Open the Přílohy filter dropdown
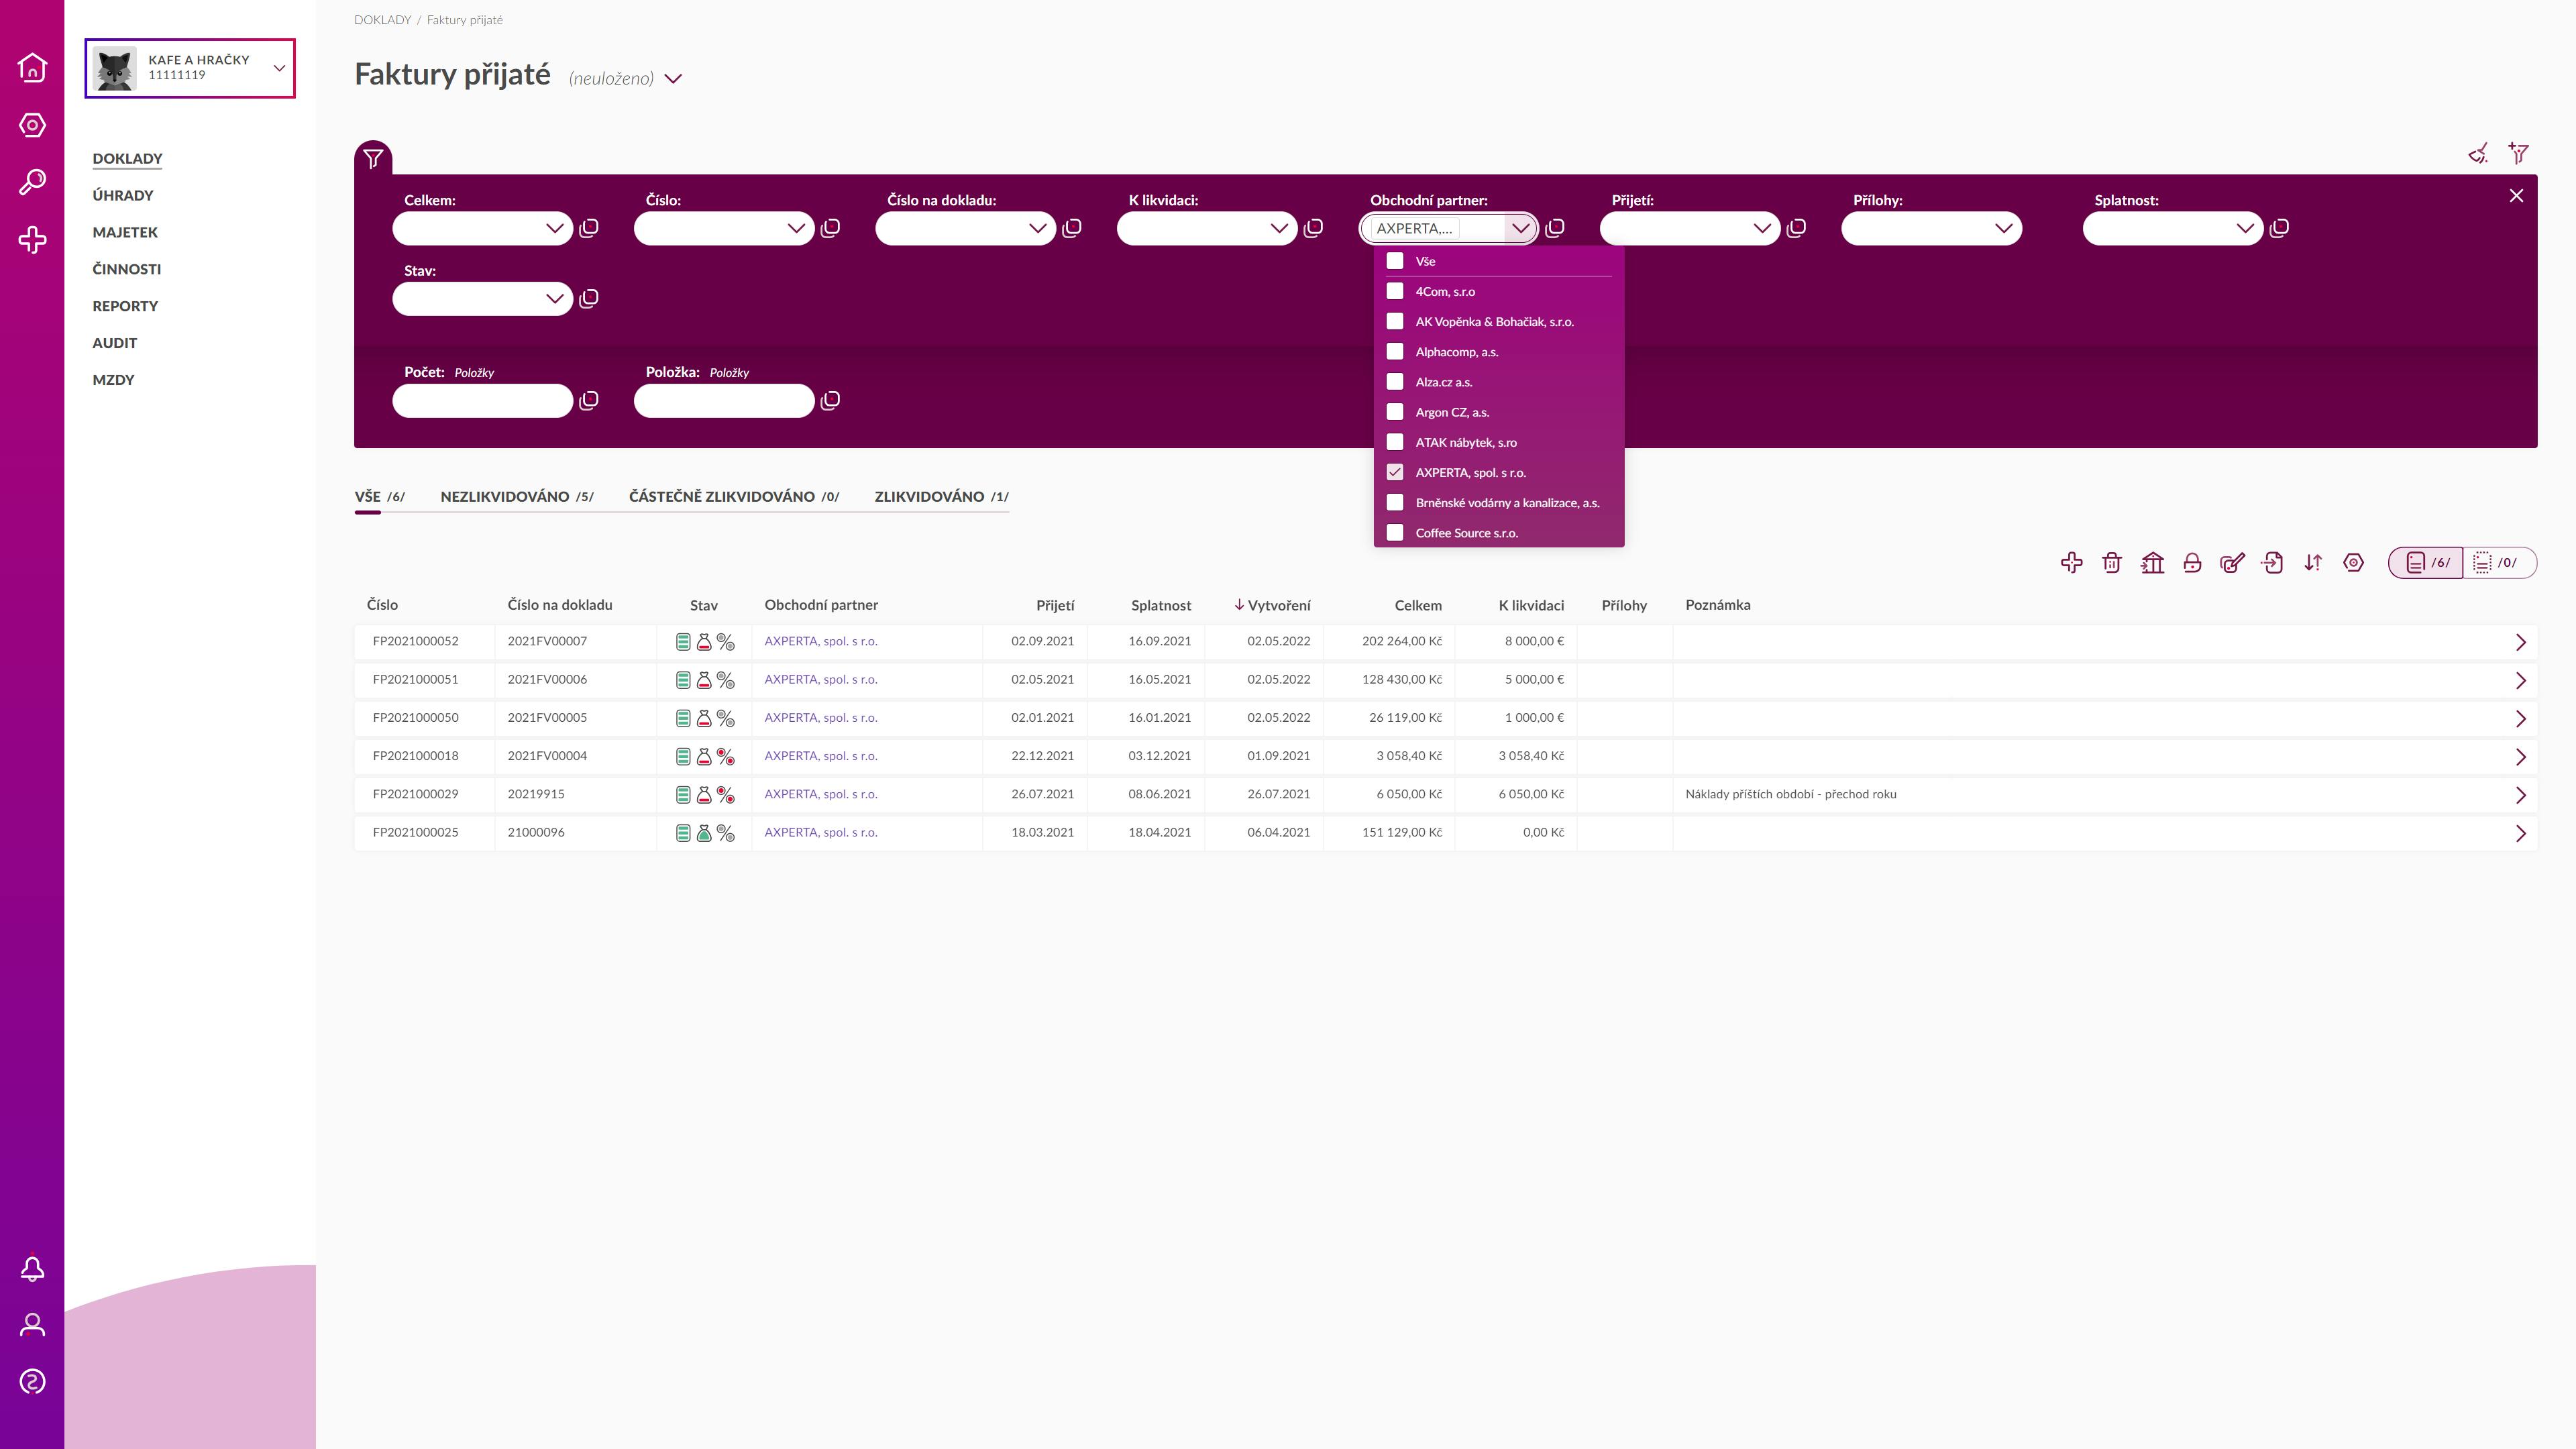Screen dimensions: 2576x1449 [2003, 228]
